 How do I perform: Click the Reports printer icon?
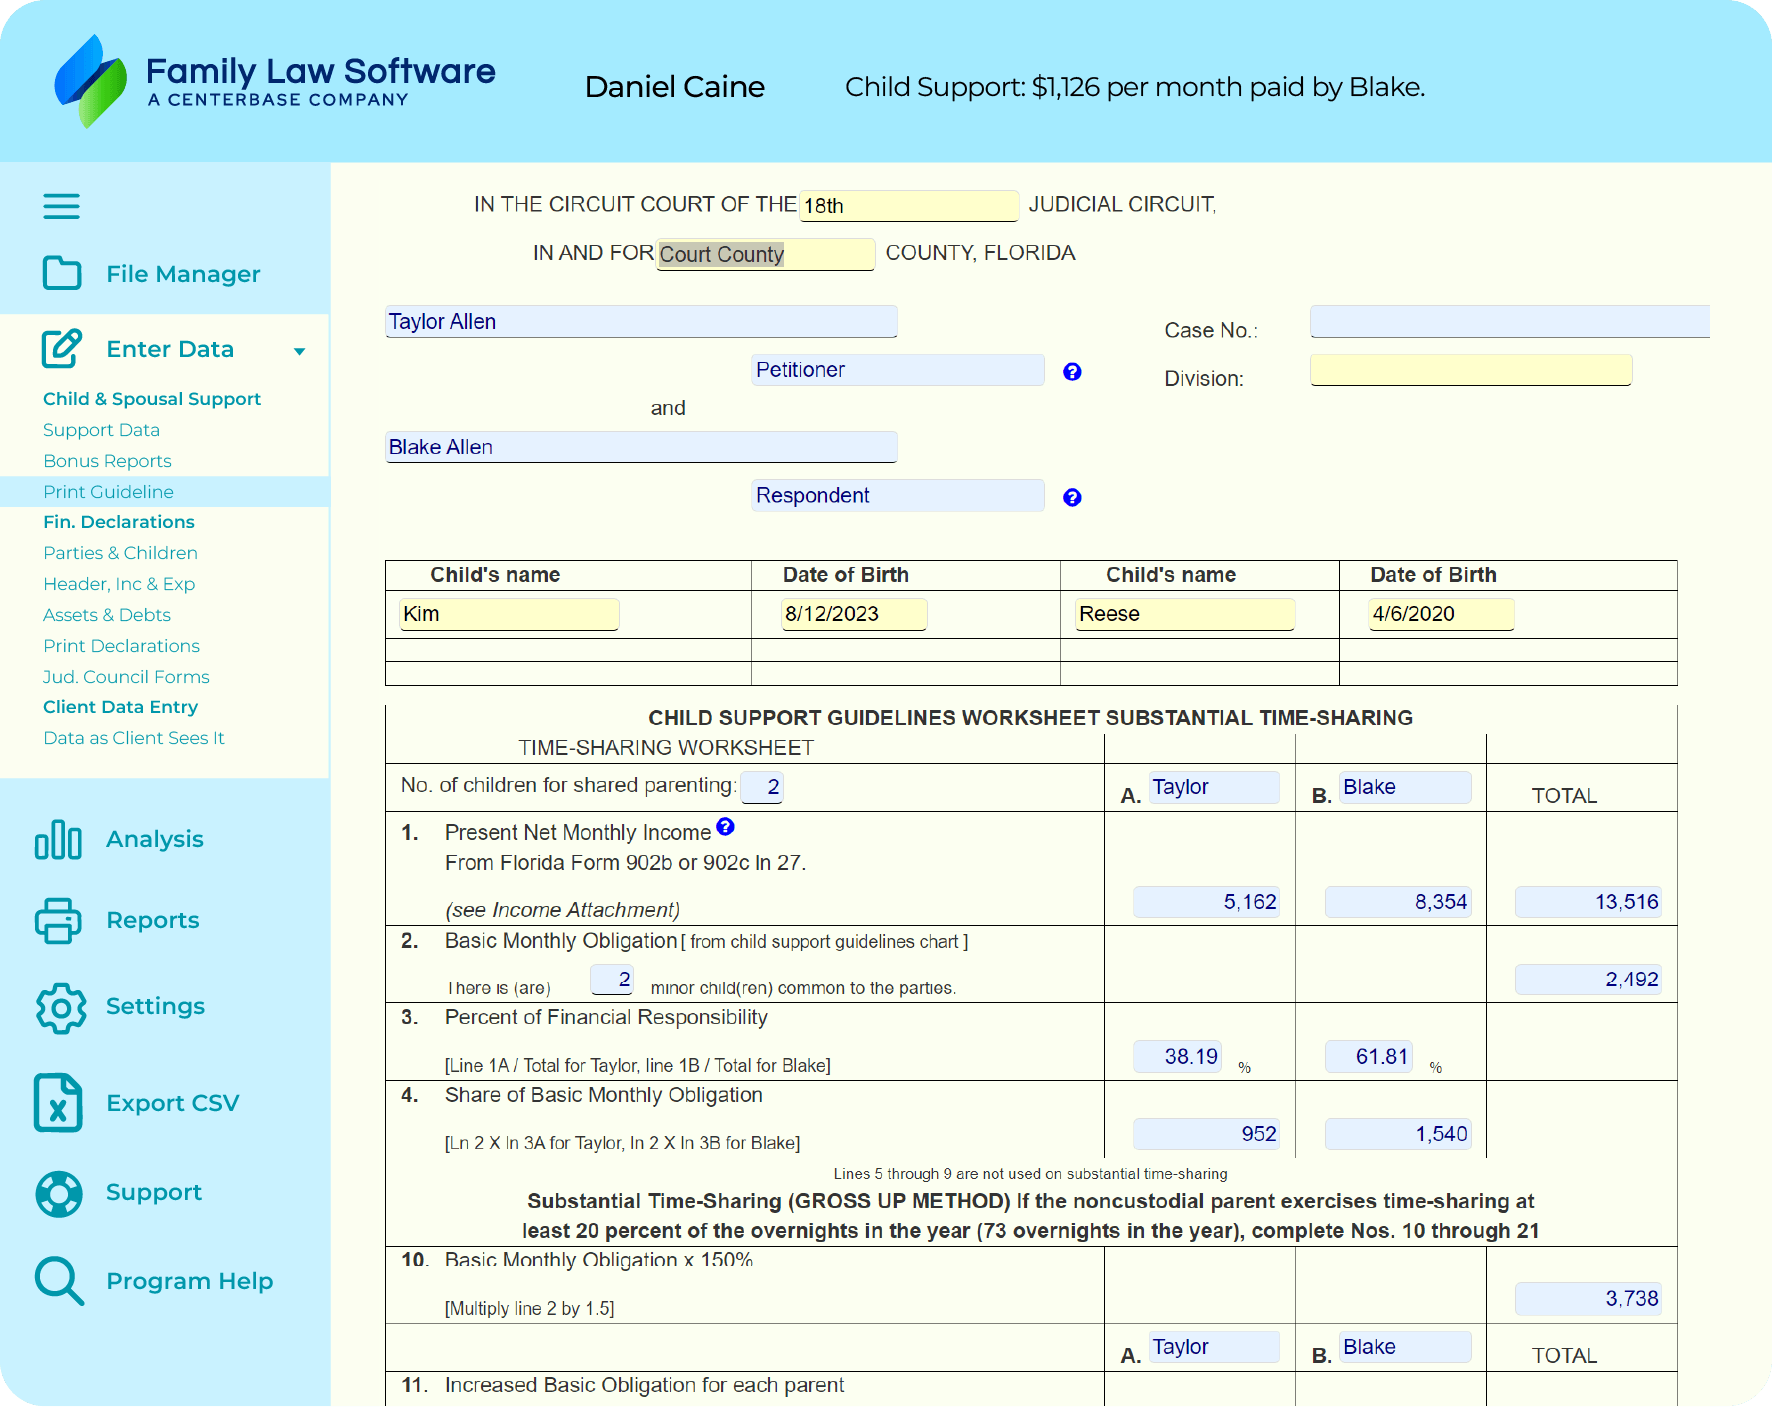(58, 920)
